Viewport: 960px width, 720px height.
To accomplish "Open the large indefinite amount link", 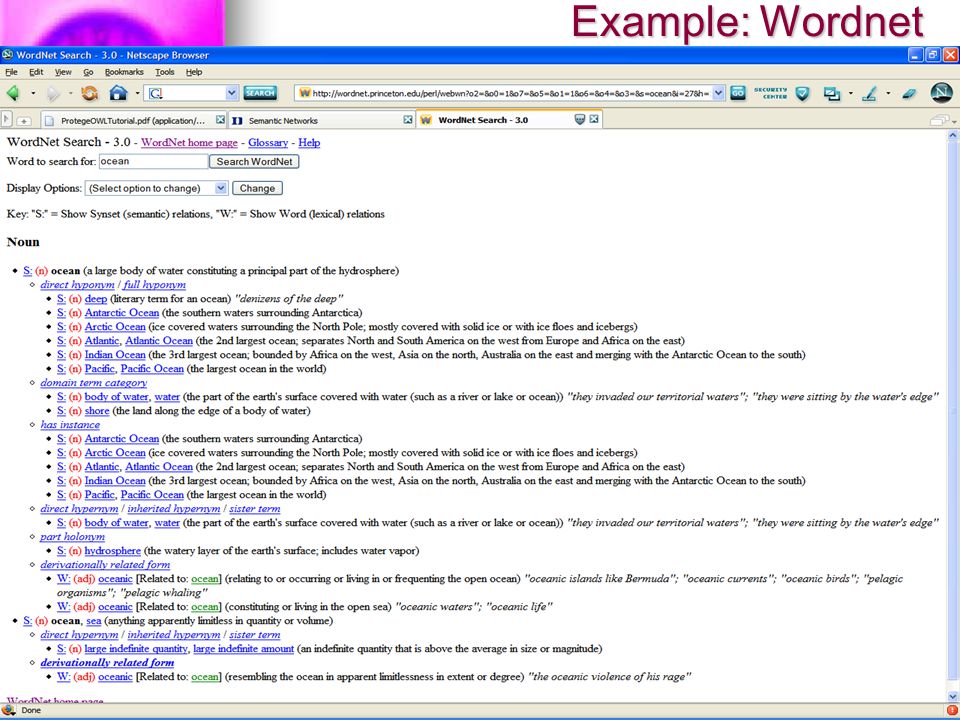I will 244,648.
